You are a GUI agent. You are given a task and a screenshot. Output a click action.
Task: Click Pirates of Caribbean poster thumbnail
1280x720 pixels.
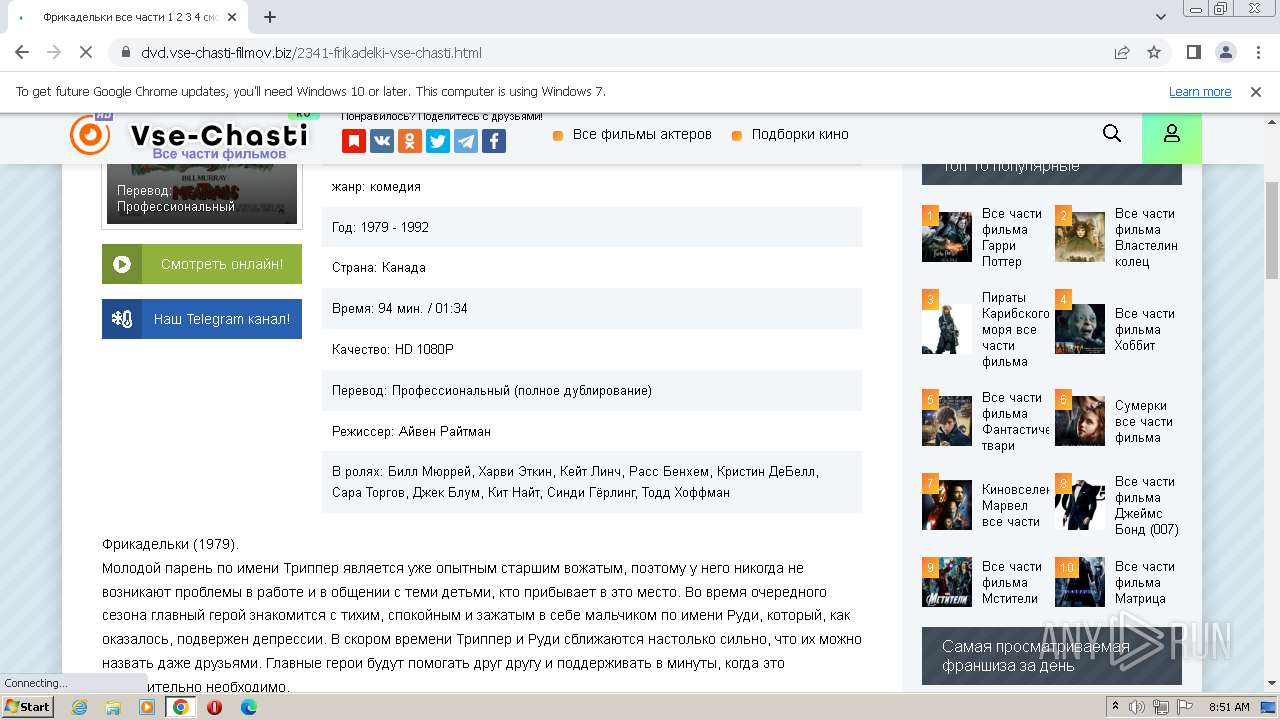[947, 329]
